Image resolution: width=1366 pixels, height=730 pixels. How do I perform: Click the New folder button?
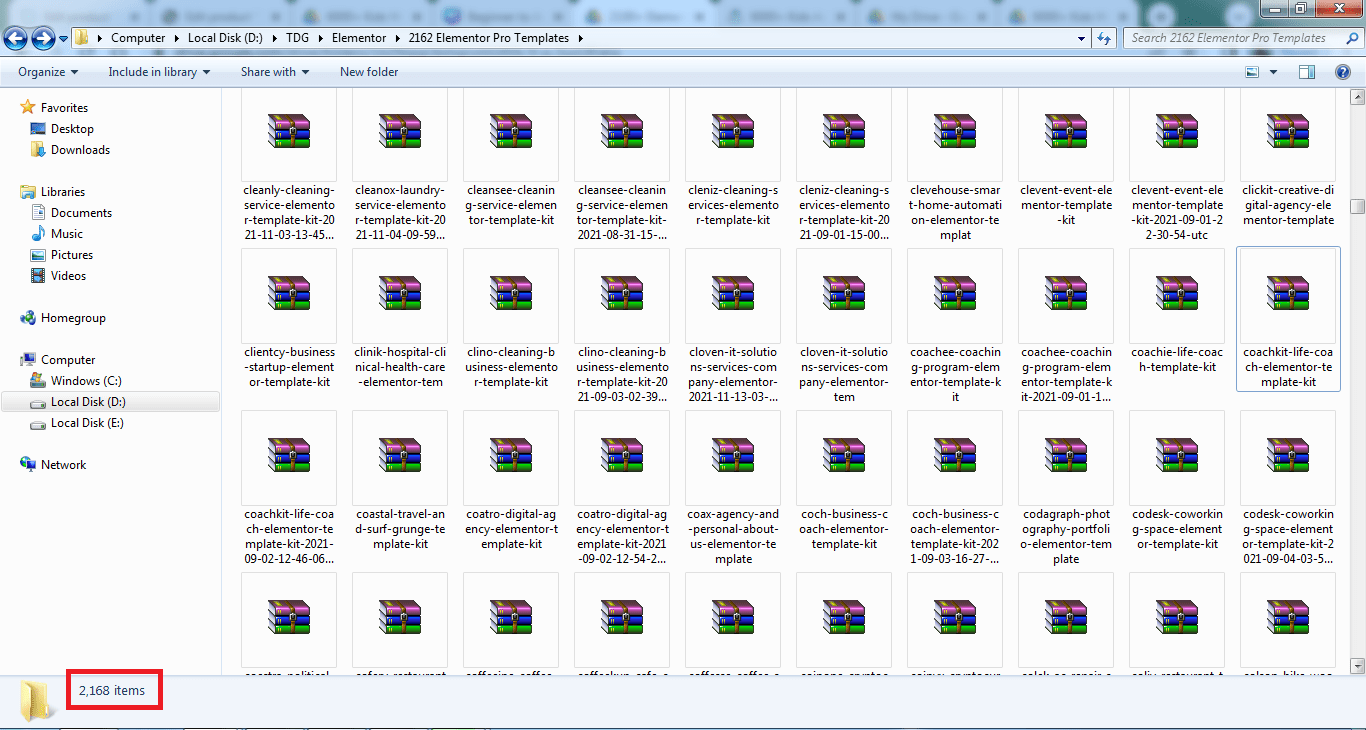(369, 72)
